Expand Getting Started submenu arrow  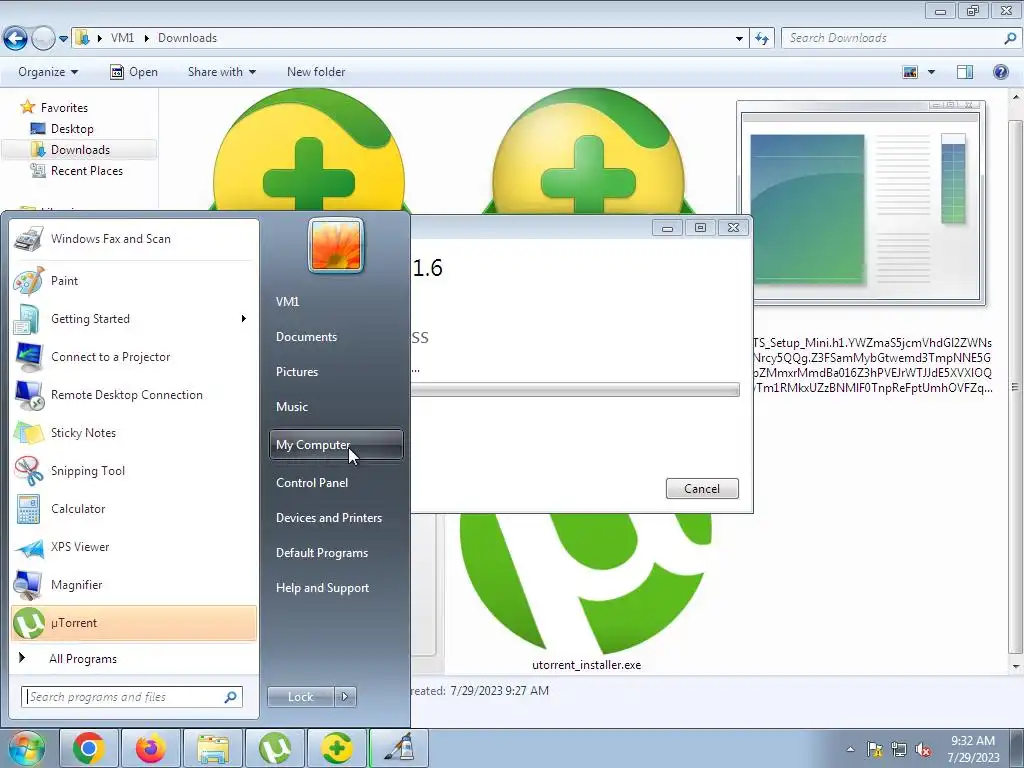pyautogui.click(x=244, y=319)
